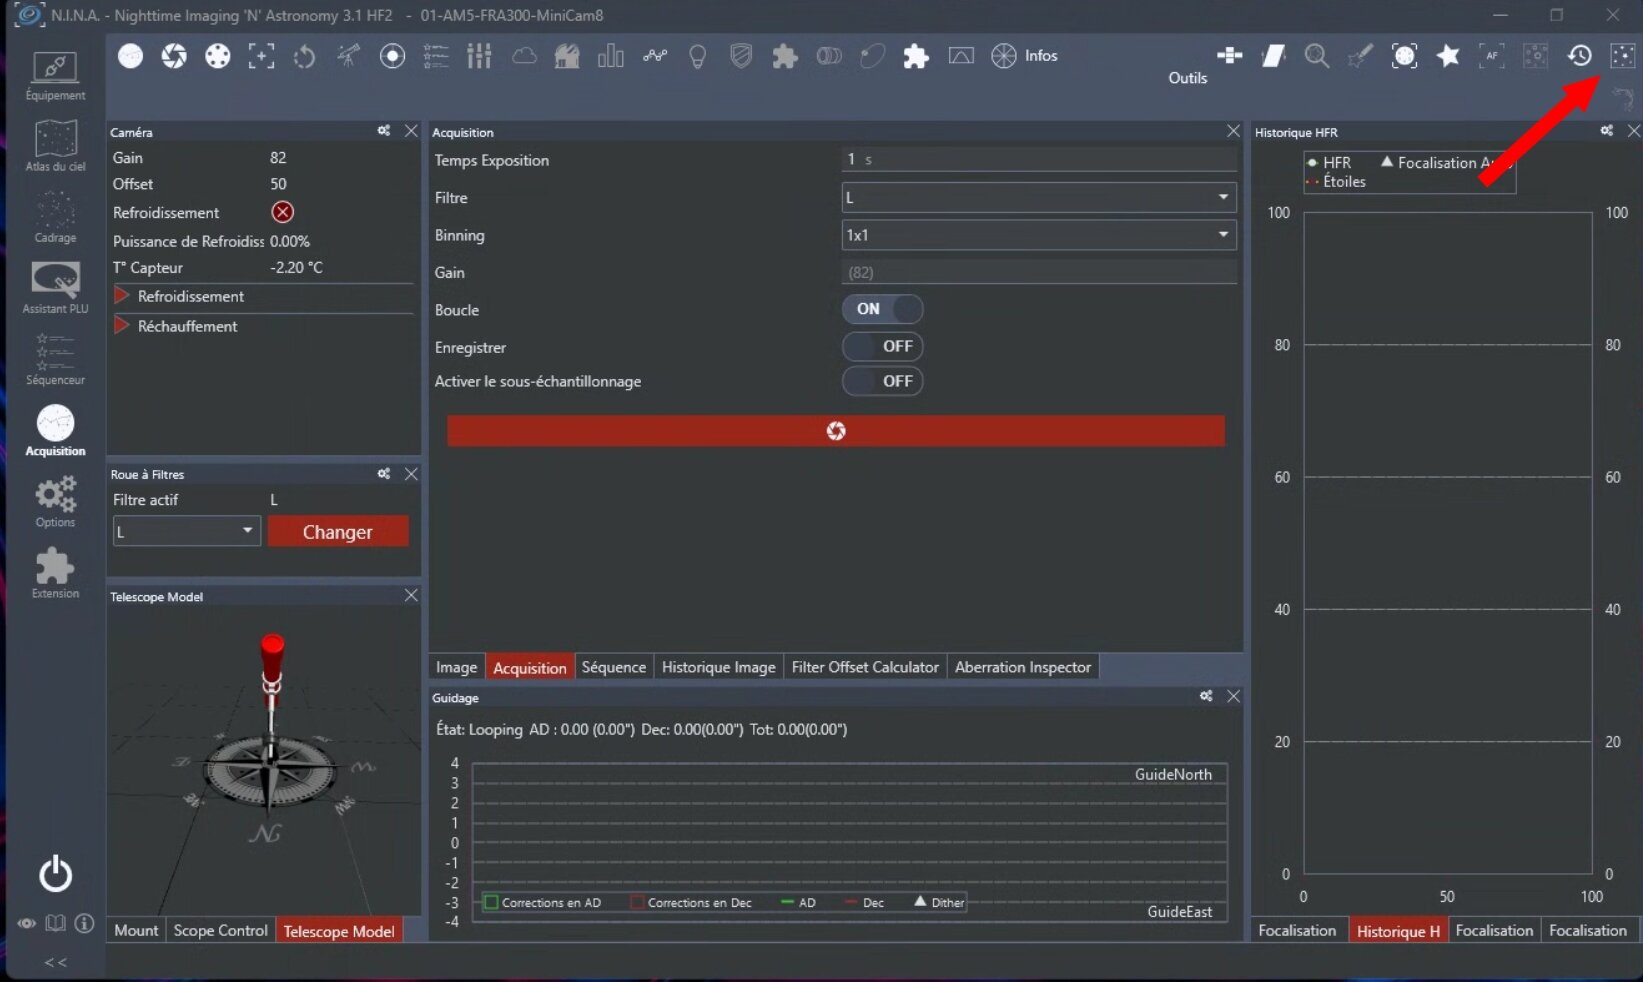Open the HFR history clock icon in Outils

point(1579,56)
